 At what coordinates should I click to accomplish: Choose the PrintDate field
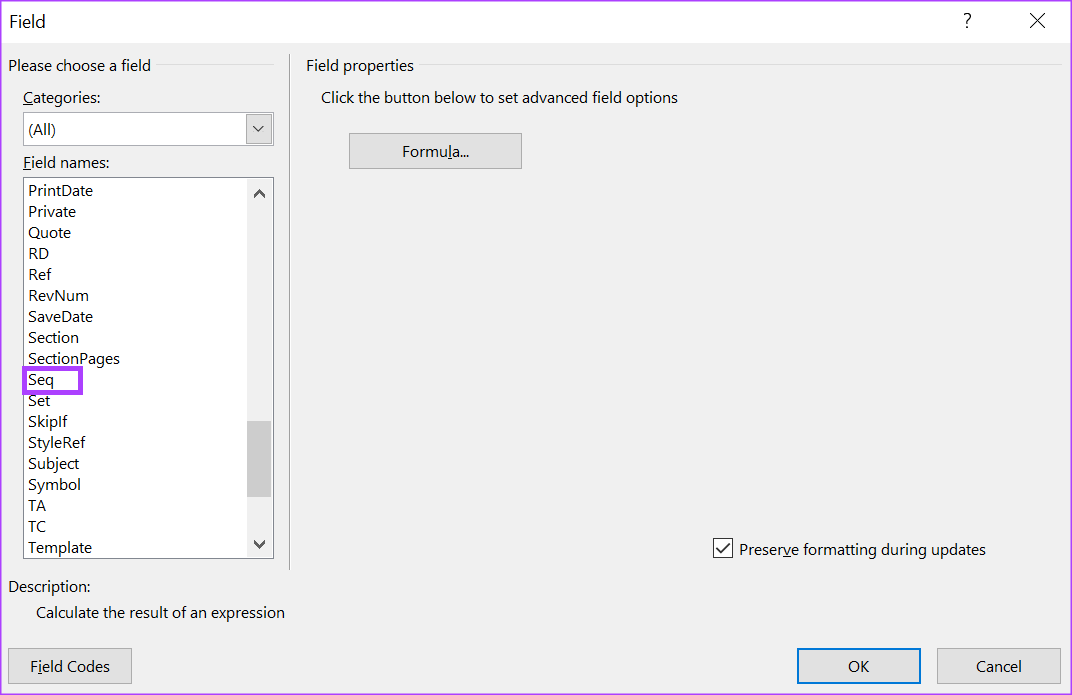(60, 190)
